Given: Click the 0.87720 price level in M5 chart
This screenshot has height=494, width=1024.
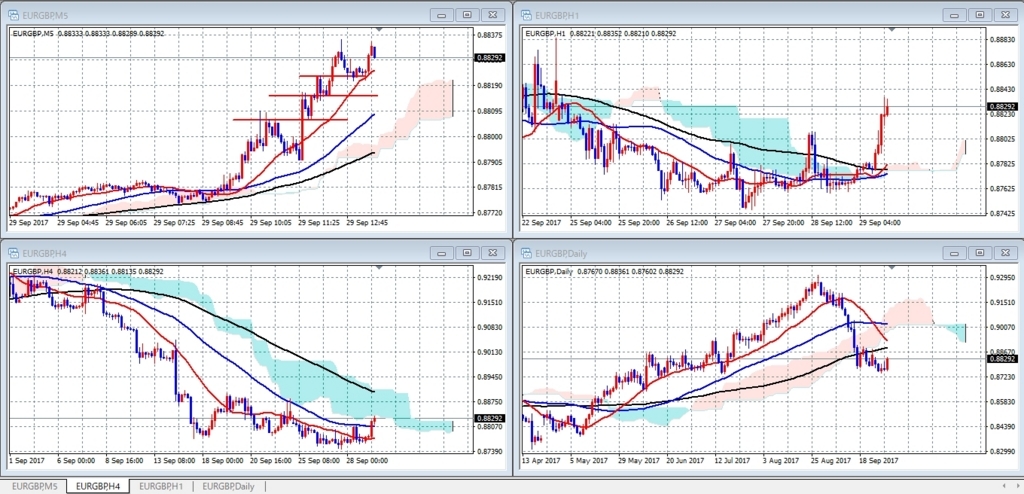Looking at the screenshot, I should tap(489, 213).
